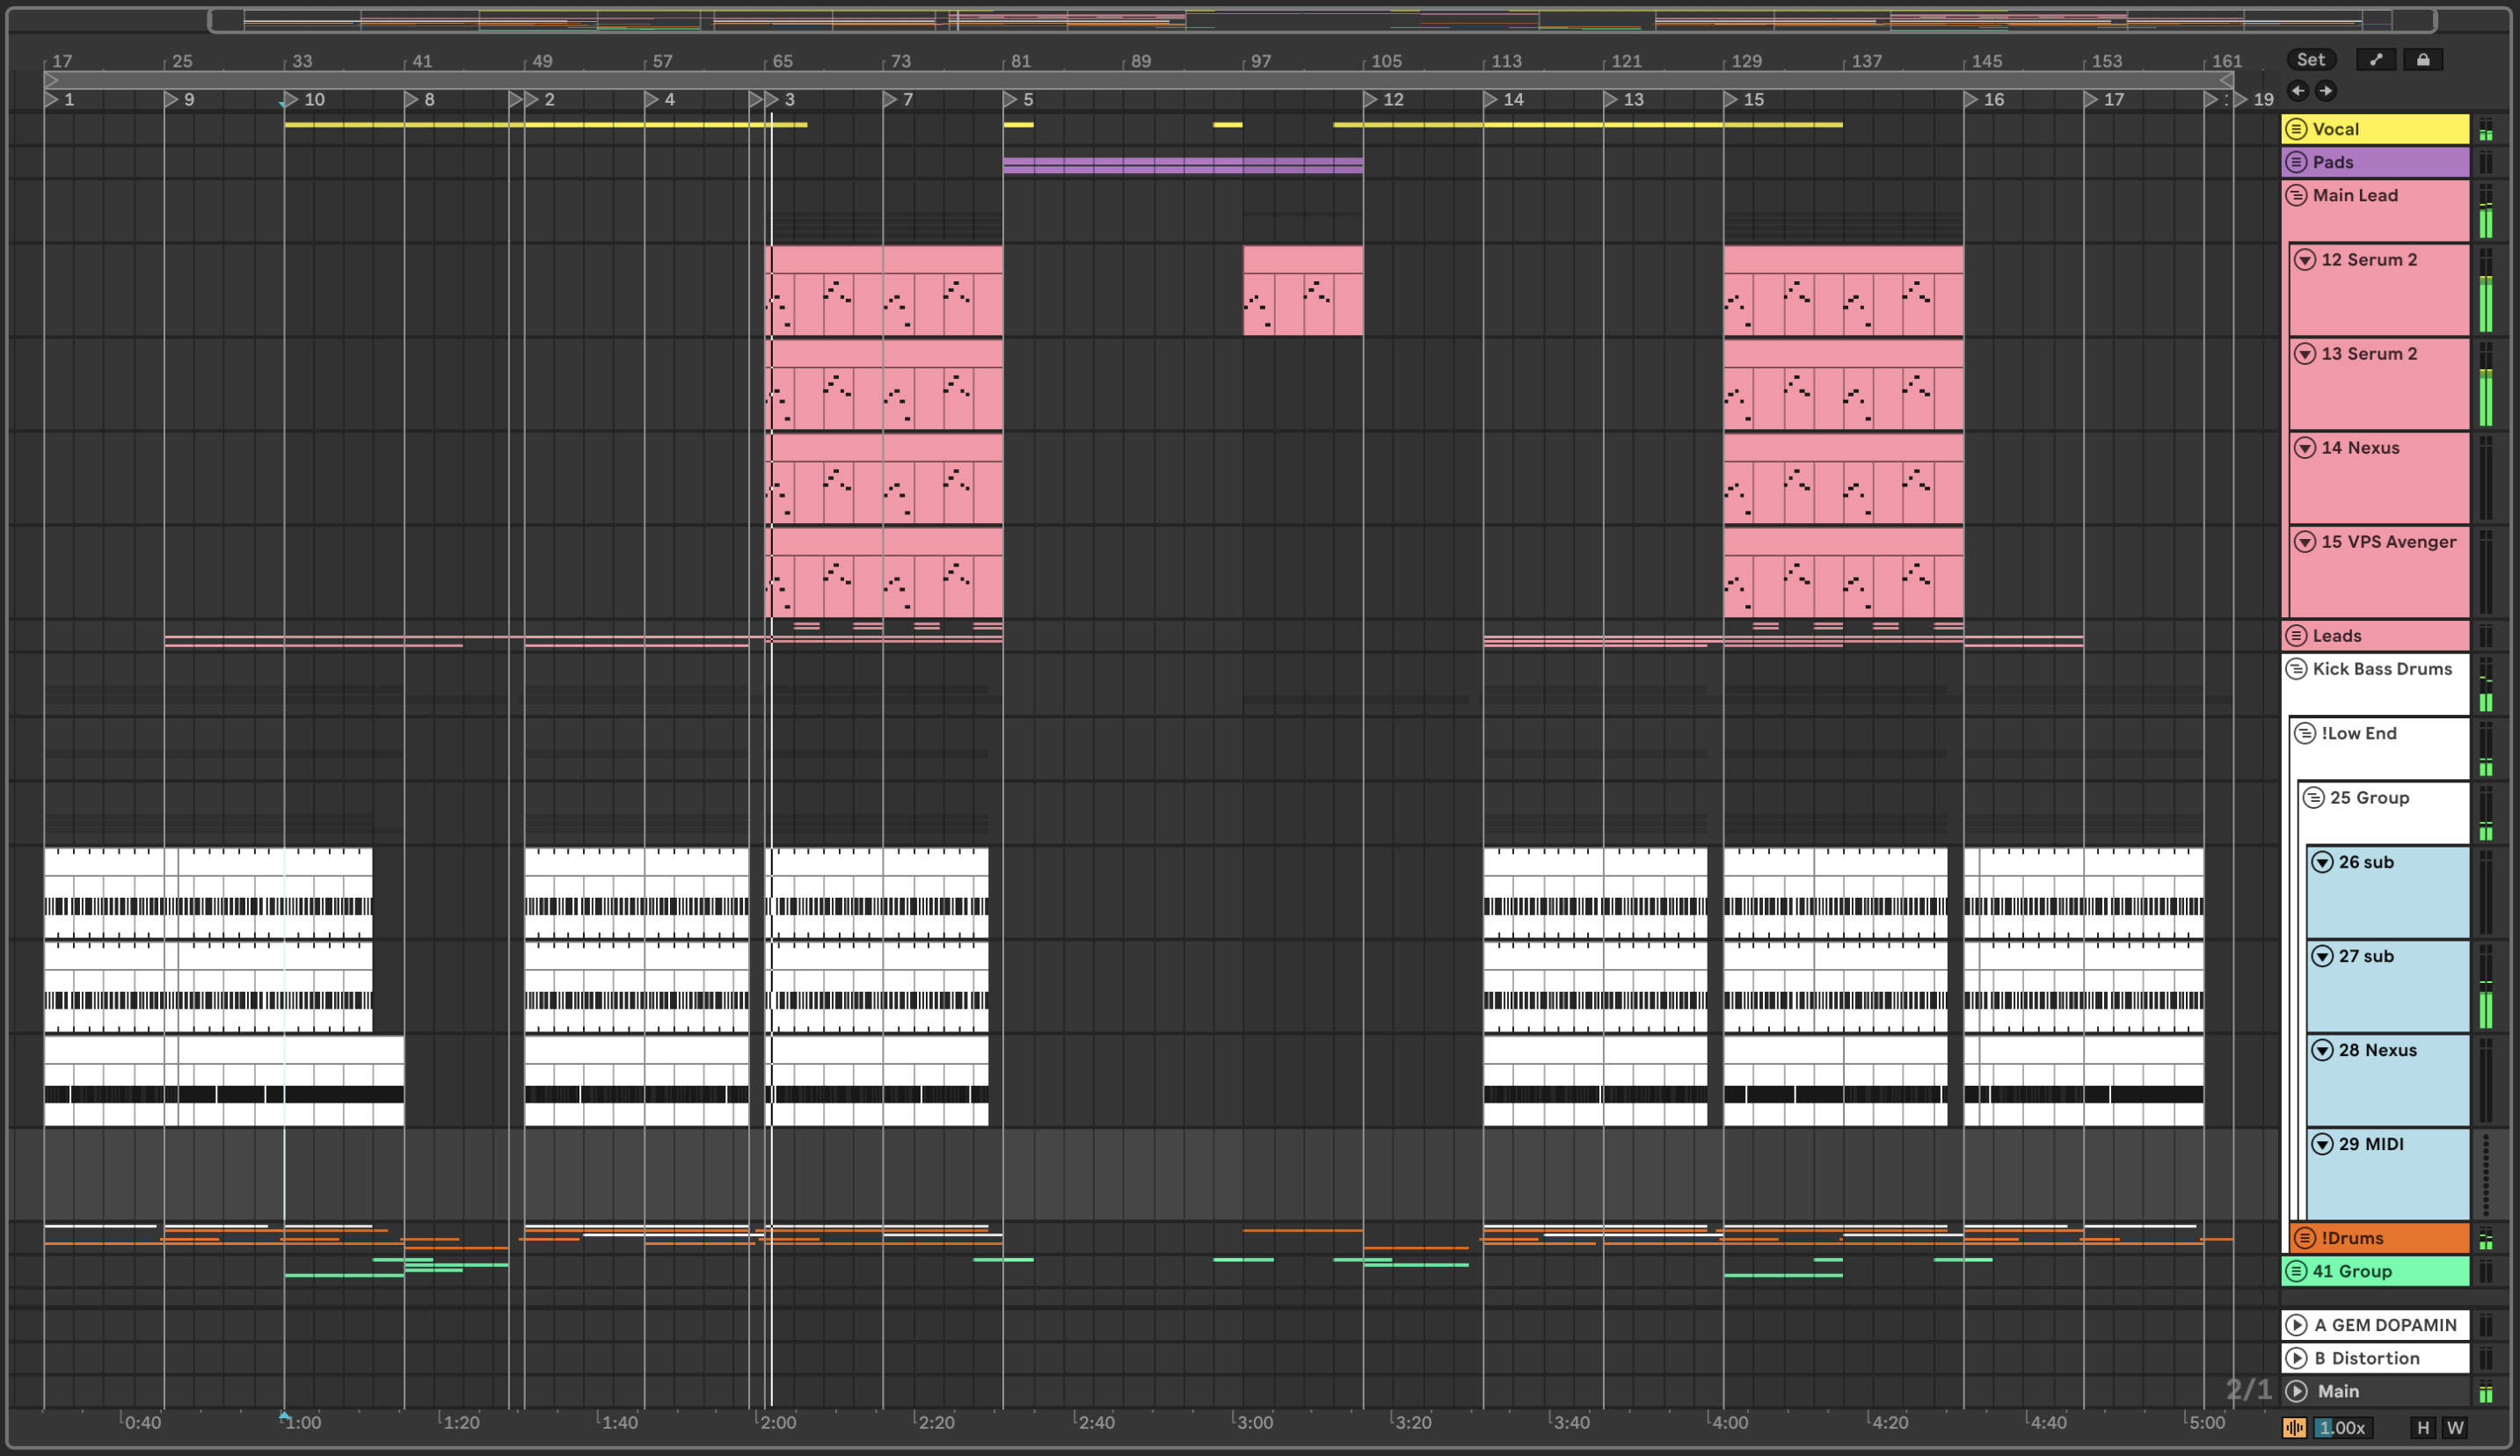Image resolution: width=2520 pixels, height=1456 pixels.
Task: Unfold the Leads group track
Action: [x=2297, y=636]
